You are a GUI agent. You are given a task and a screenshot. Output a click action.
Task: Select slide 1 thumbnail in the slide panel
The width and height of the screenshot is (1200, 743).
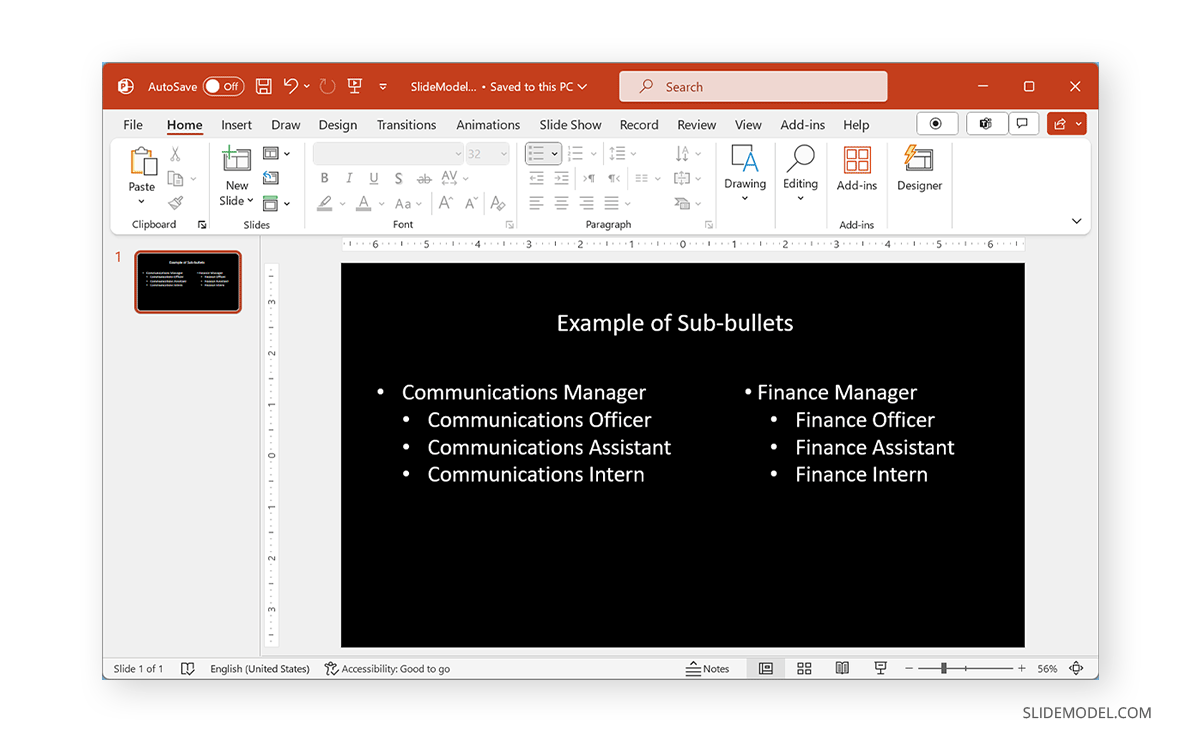tap(188, 281)
